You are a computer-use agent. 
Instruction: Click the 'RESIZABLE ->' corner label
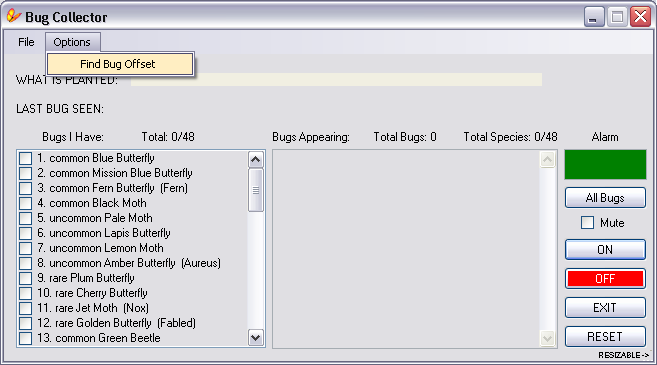623,355
